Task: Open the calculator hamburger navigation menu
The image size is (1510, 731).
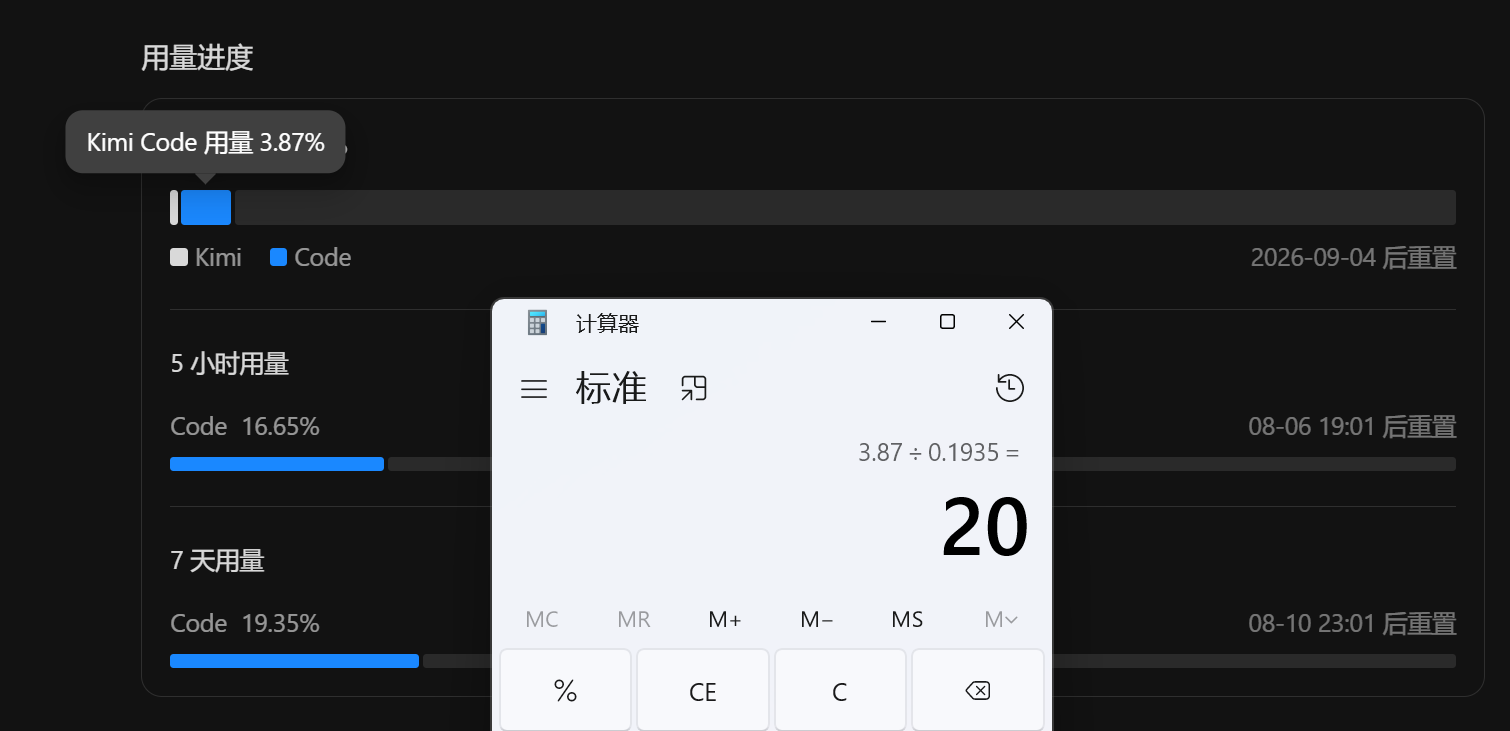Action: coord(534,389)
